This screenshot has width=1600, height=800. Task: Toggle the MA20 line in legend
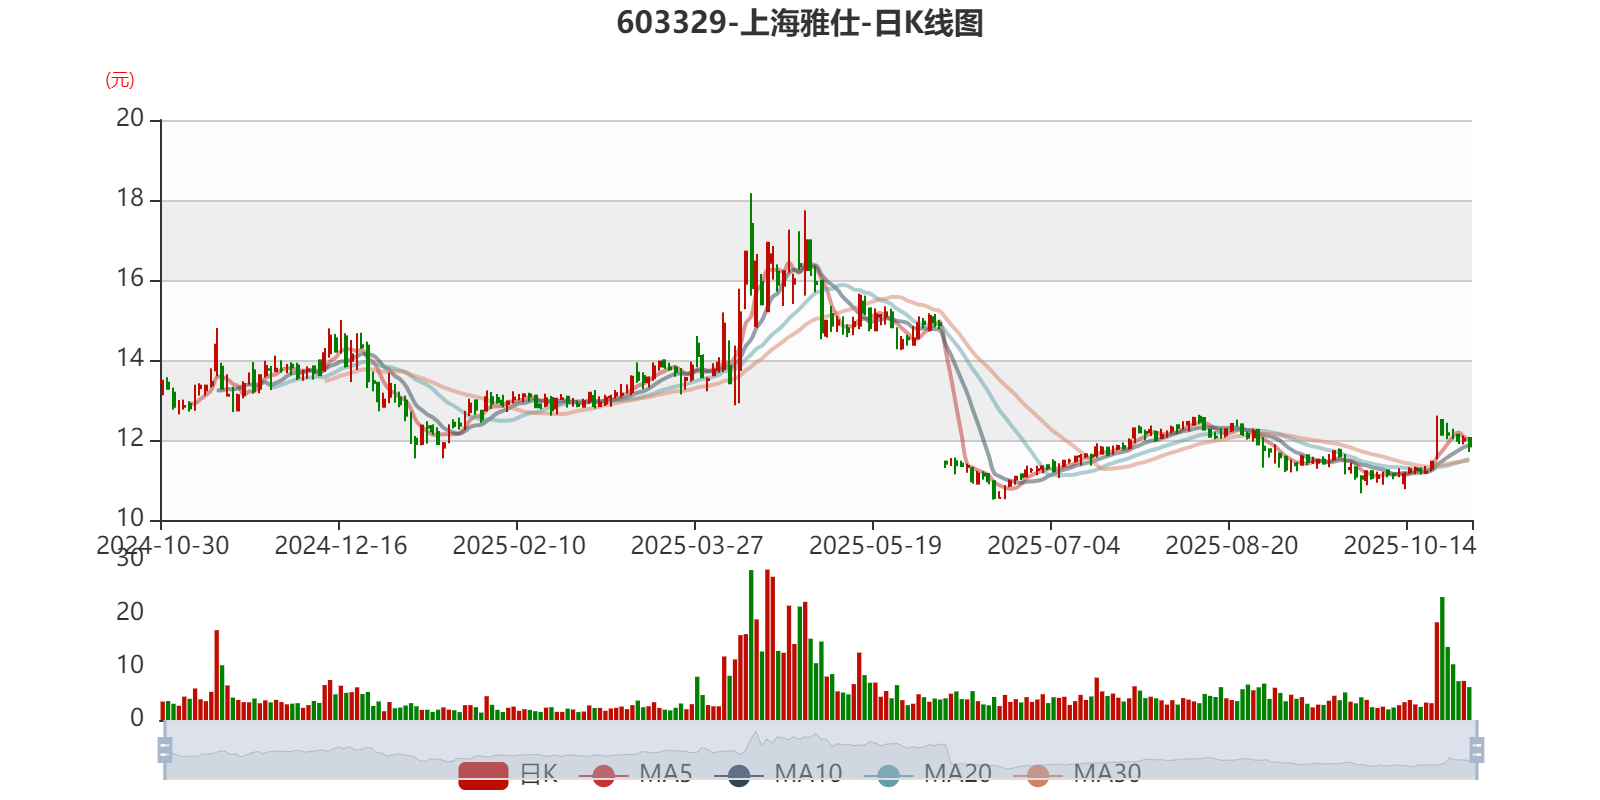pyautogui.click(x=927, y=774)
